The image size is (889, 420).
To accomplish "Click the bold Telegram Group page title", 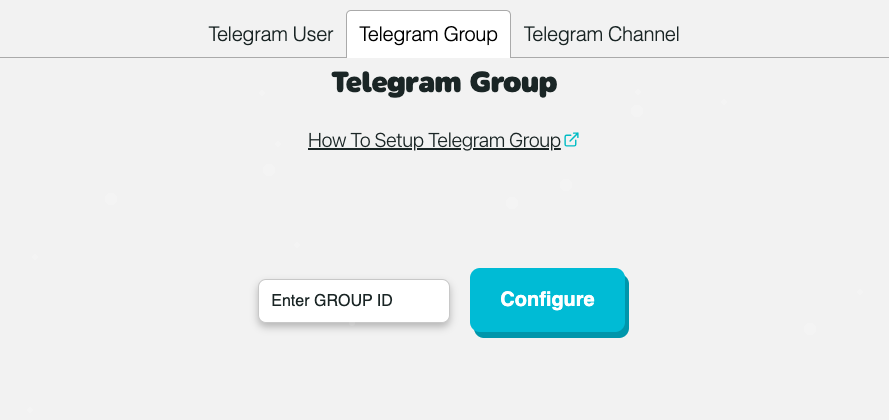I will pyautogui.click(x=444, y=83).
